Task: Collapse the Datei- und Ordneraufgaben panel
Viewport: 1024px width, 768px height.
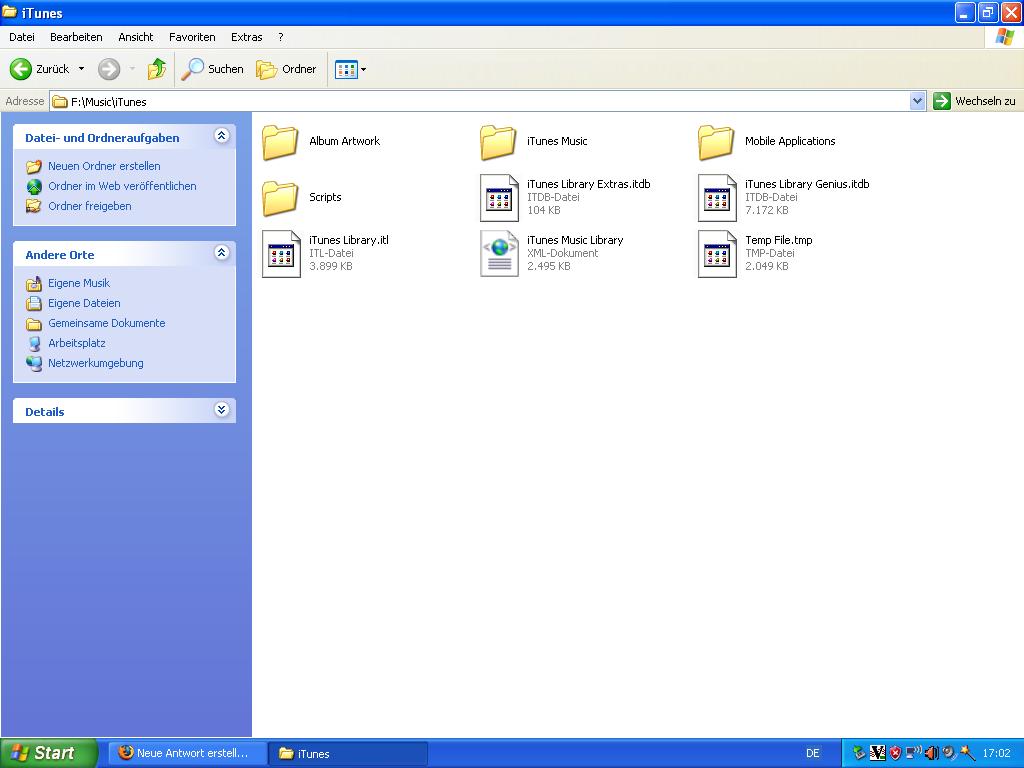Action: 221,136
